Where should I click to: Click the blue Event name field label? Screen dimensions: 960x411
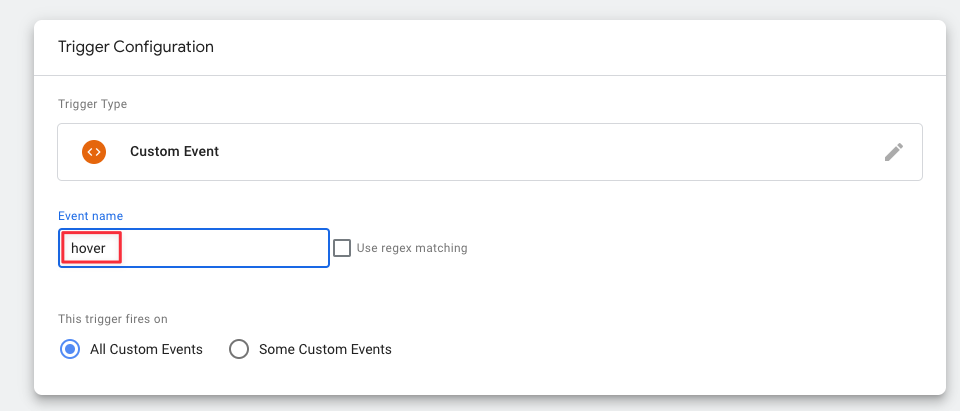[x=91, y=216]
